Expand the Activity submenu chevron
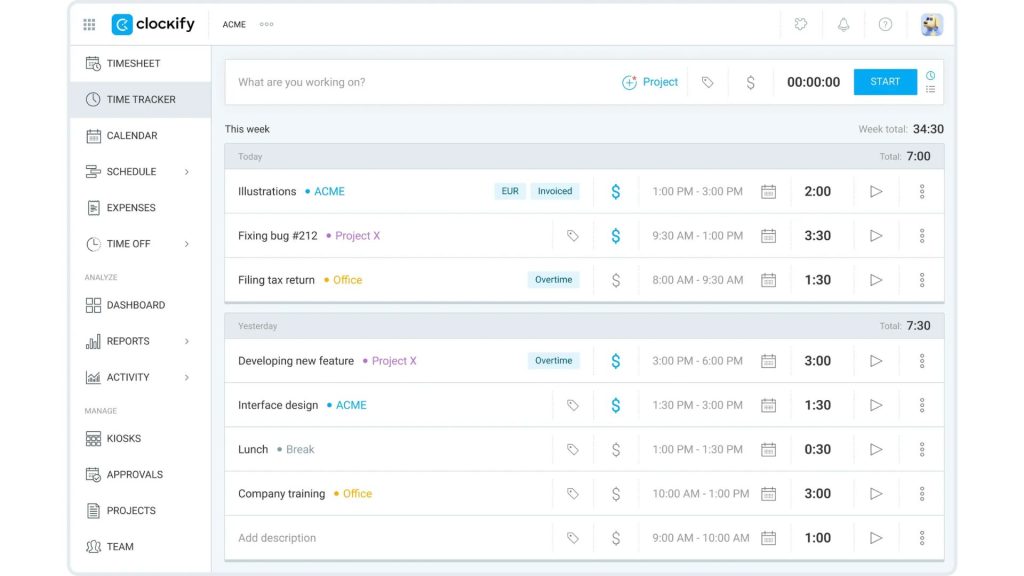This screenshot has width=1024, height=576. click(187, 377)
